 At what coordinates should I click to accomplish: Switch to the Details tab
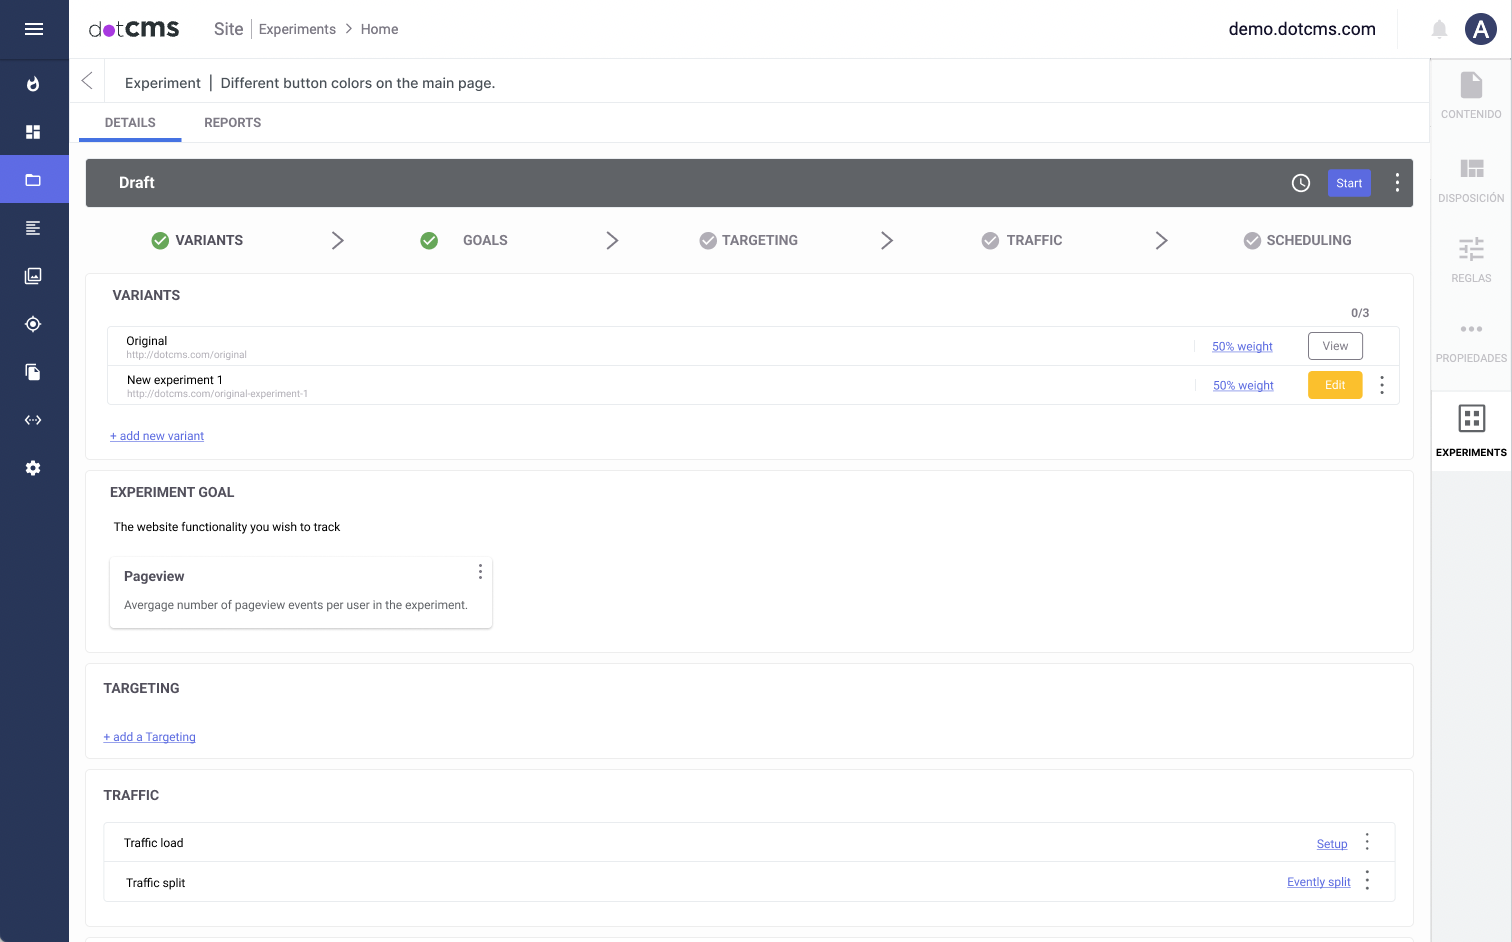[130, 123]
